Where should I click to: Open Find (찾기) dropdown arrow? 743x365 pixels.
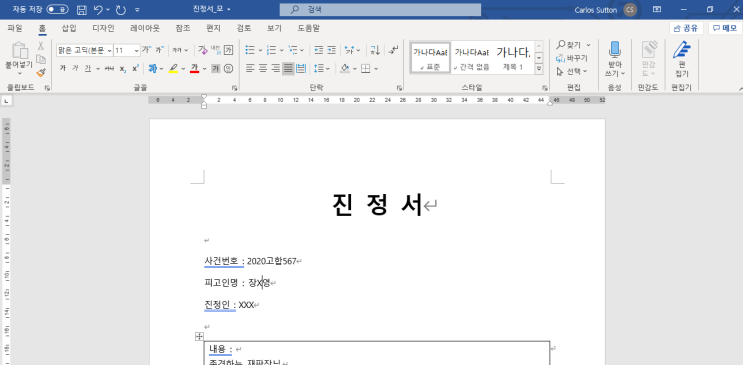pos(589,45)
